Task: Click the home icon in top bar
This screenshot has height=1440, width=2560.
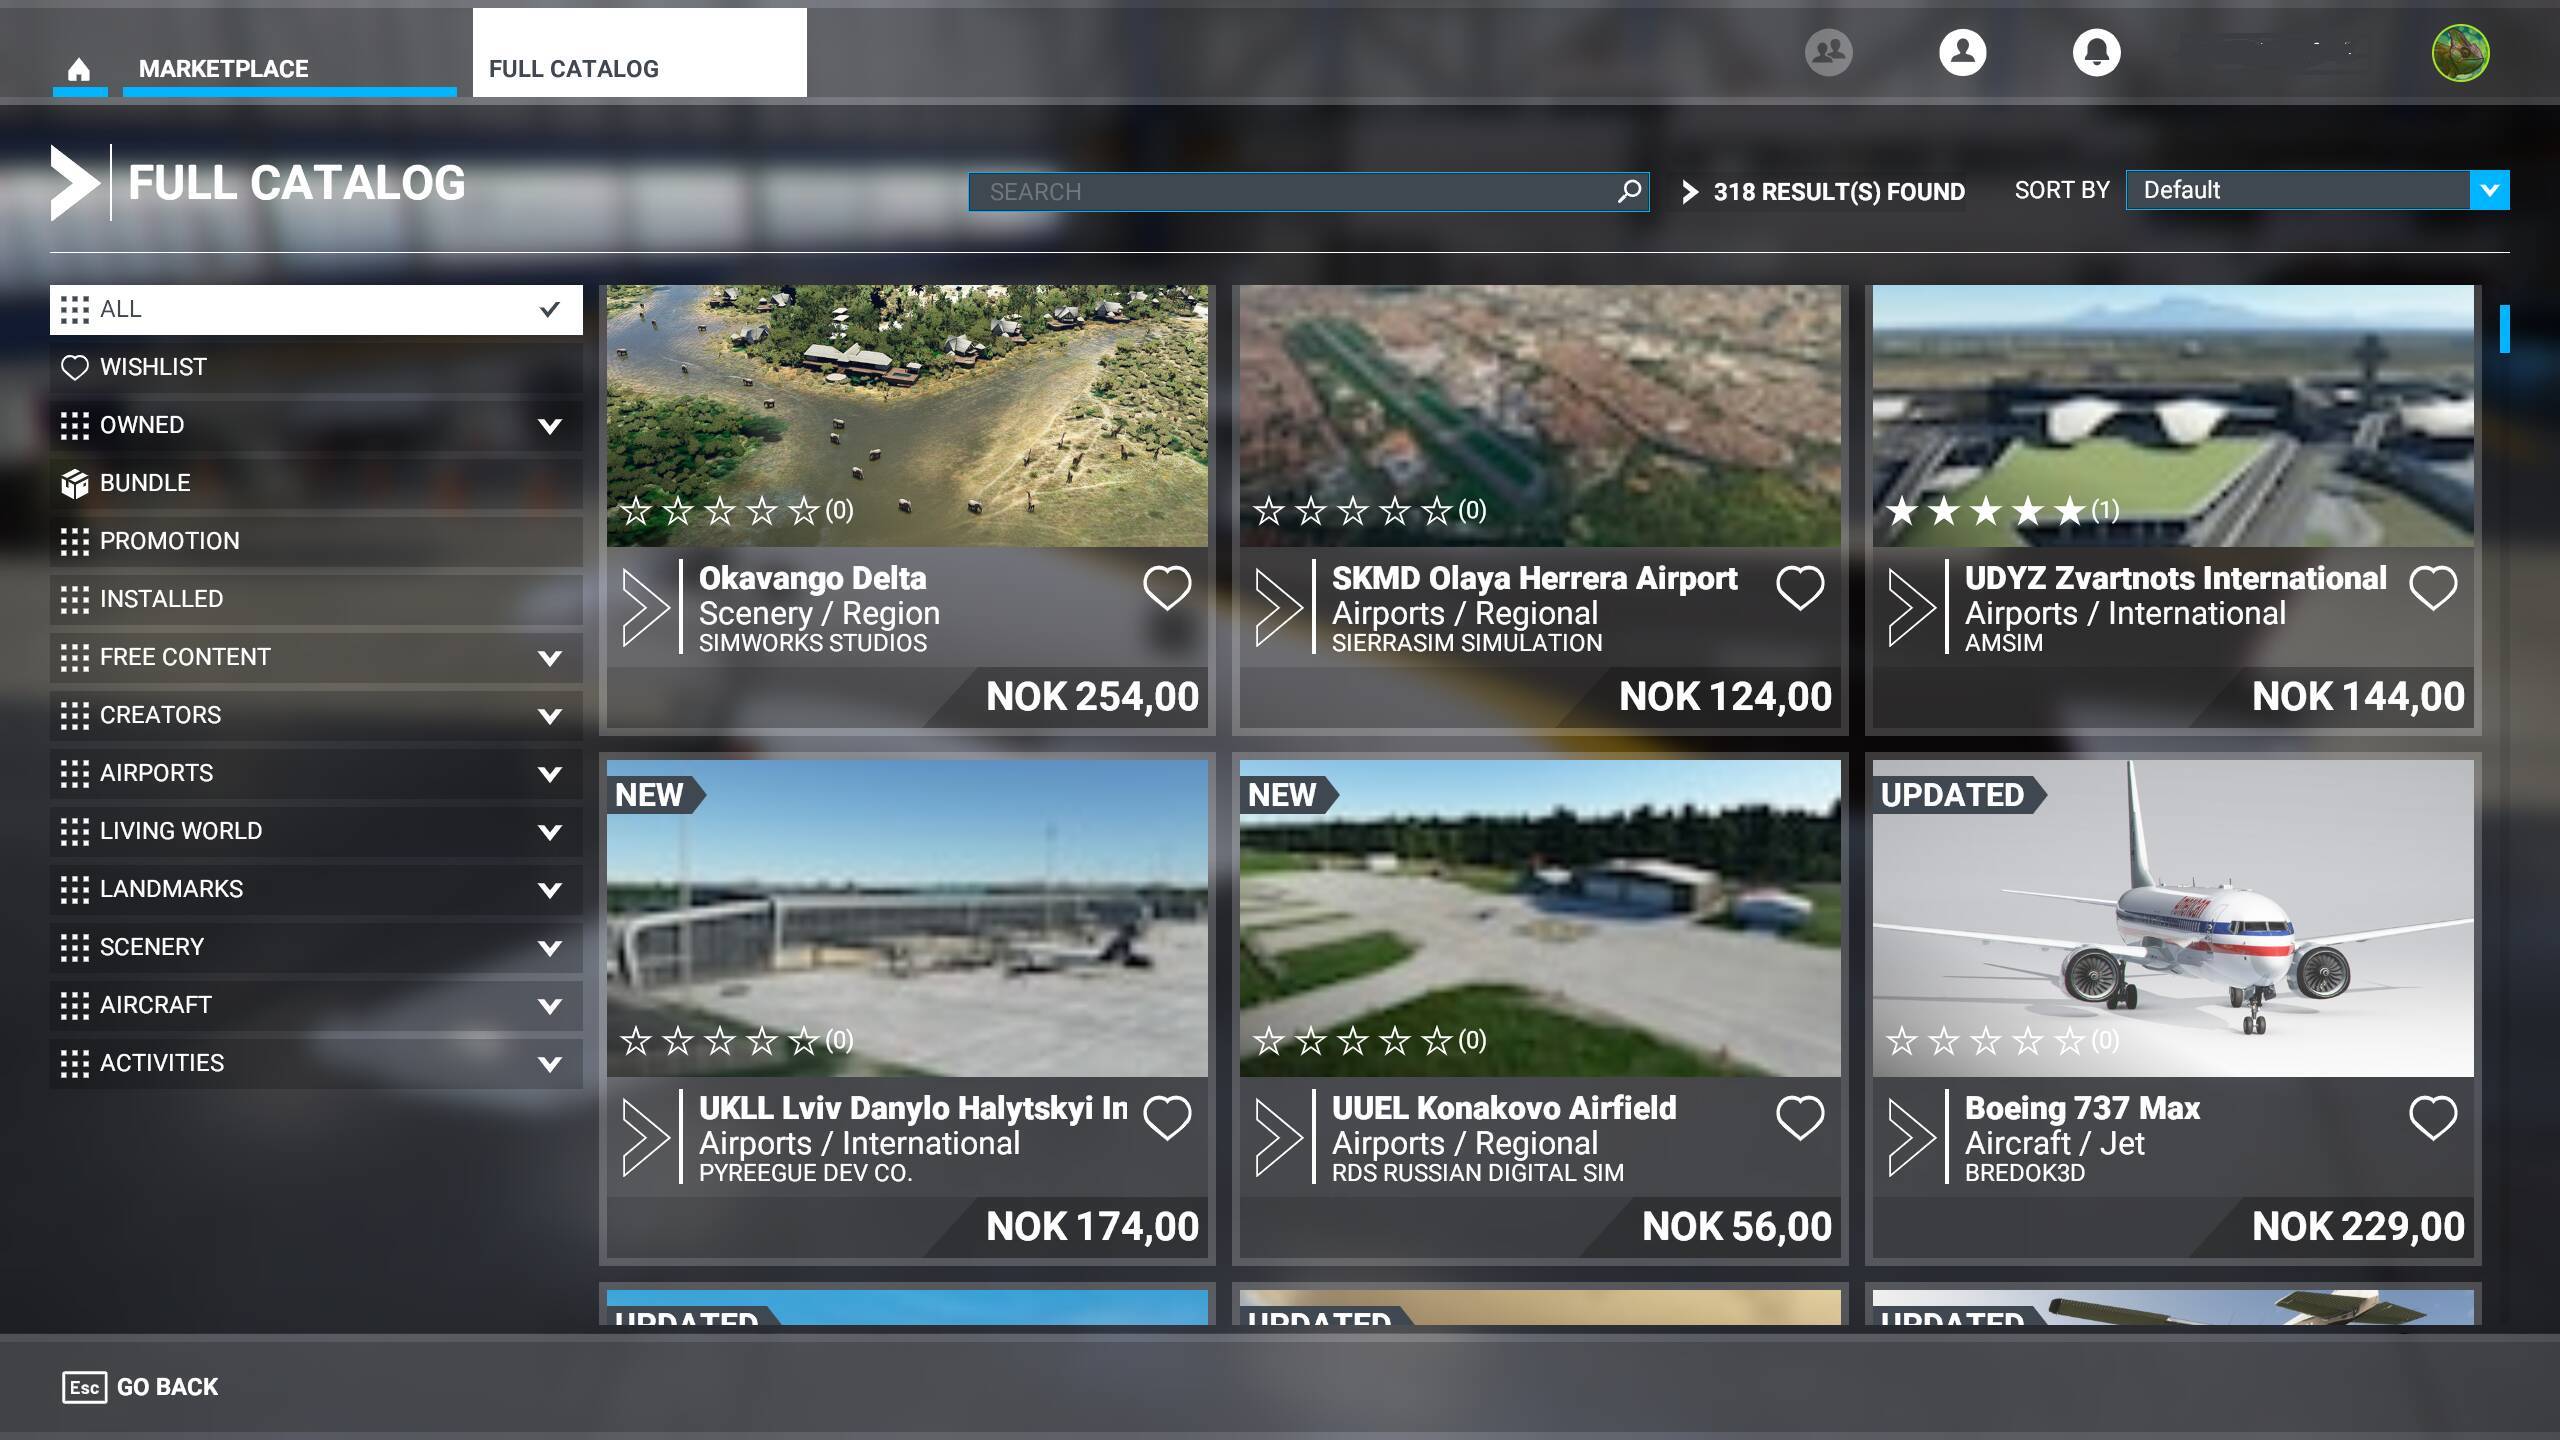Action: pyautogui.click(x=79, y=69)
